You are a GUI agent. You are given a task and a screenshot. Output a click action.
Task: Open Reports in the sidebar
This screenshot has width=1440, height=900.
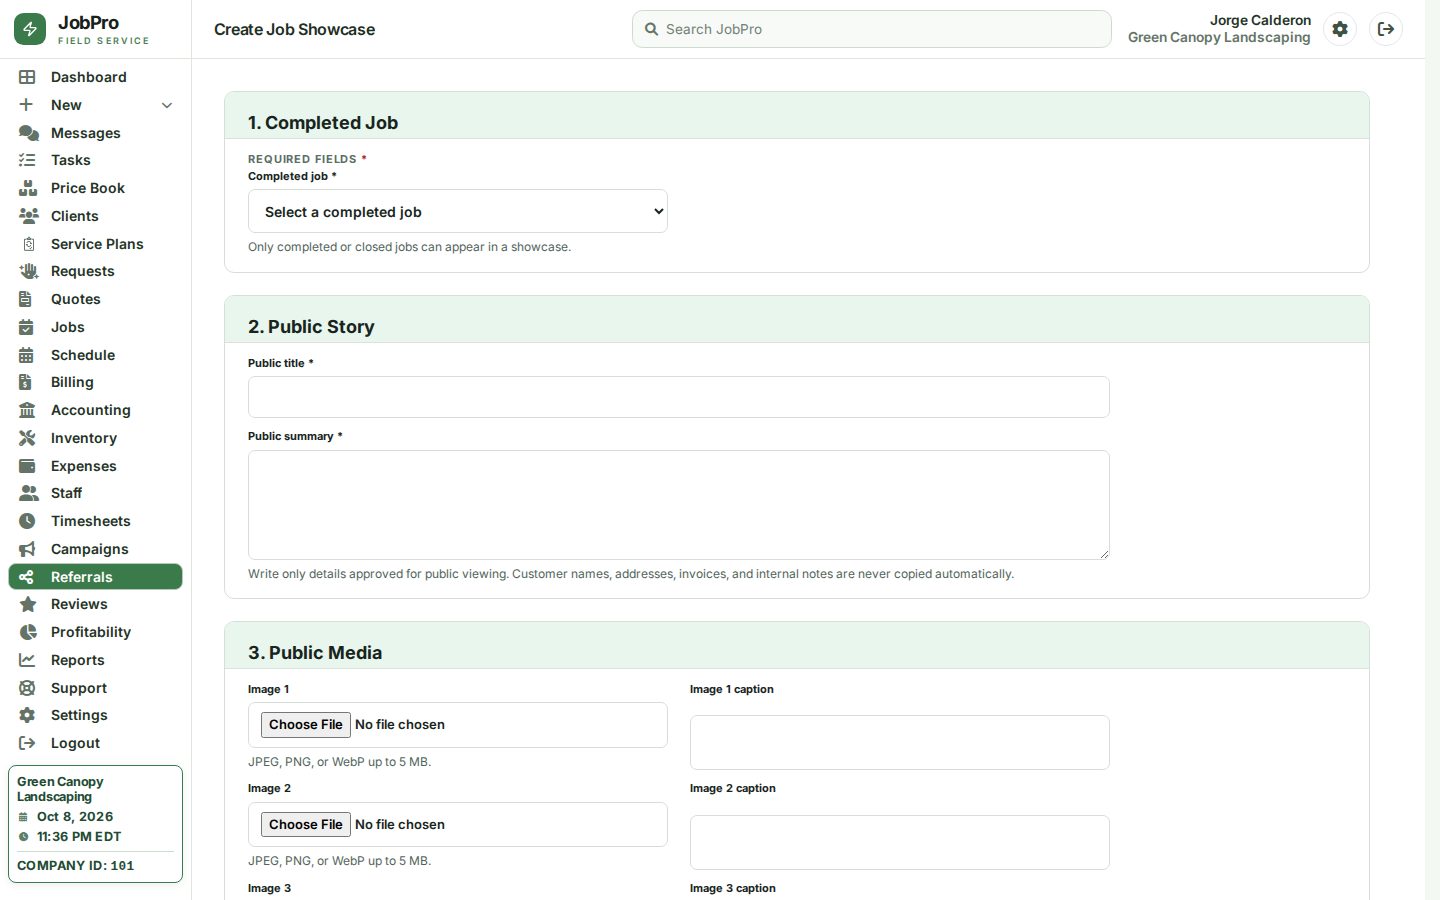(95, 660)
